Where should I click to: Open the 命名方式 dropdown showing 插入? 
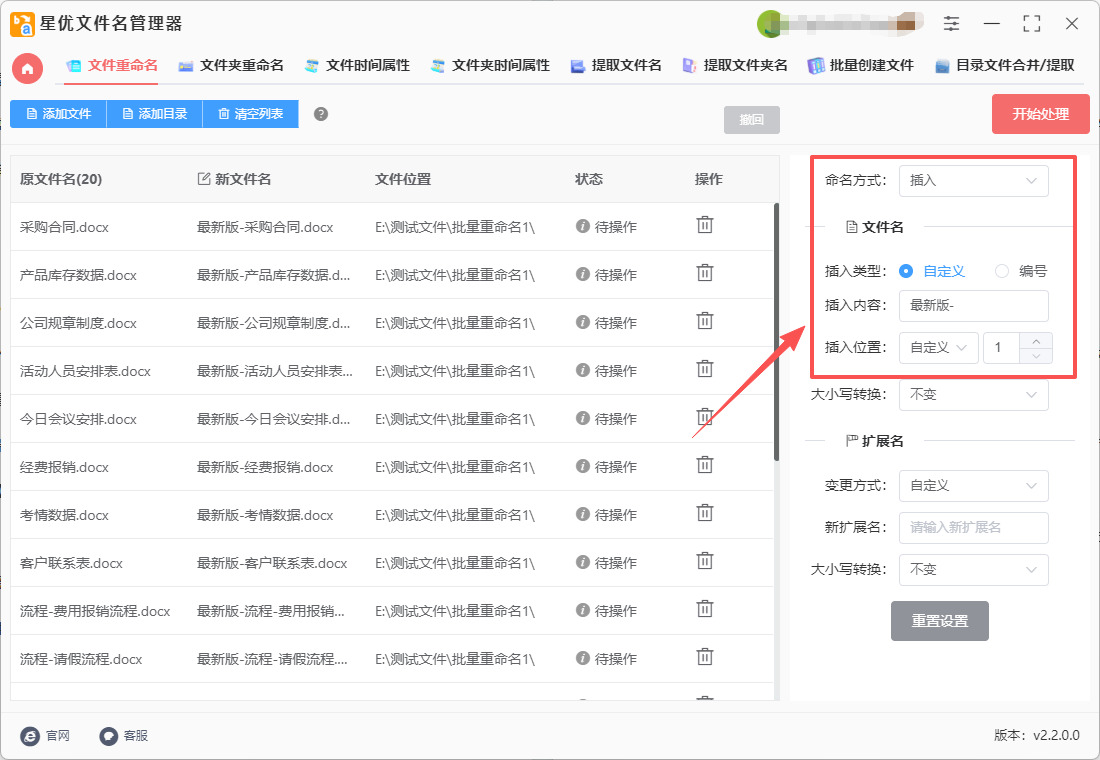coord(974,181)
